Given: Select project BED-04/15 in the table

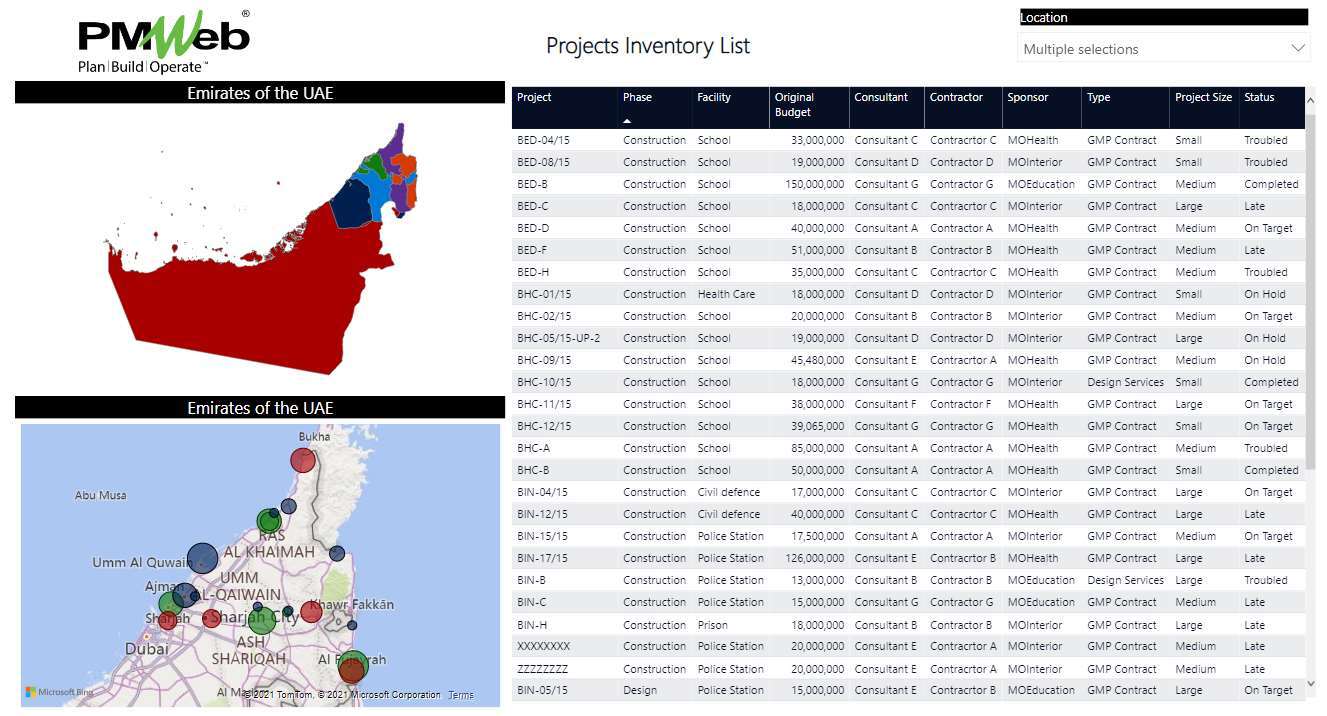Looking at the screenshot, I should [543, 141].
